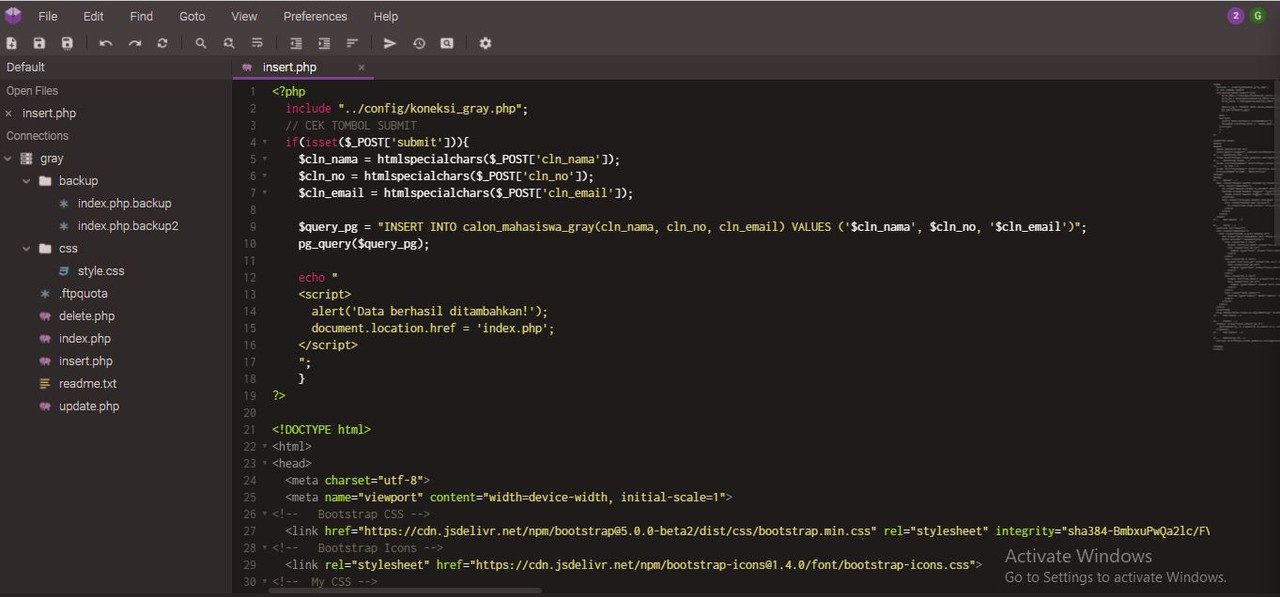Viewport: 1280px width, 597px height.
Task: Open the View menu
Action: coord(244,16)
